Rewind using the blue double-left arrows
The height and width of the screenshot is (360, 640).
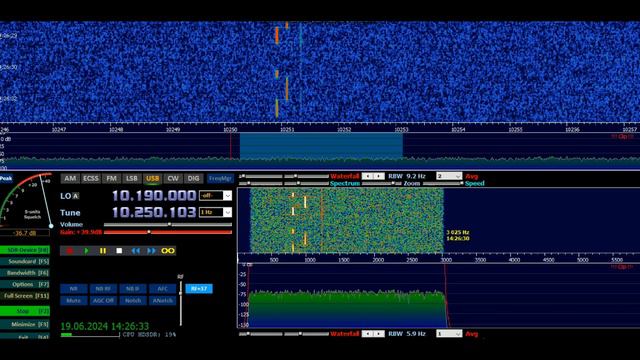(136, 251)
